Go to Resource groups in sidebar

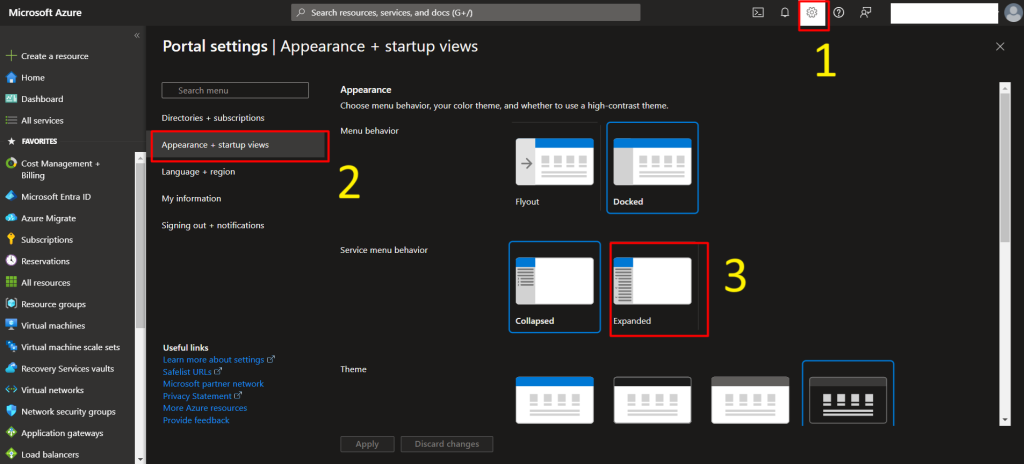(53, 304)
